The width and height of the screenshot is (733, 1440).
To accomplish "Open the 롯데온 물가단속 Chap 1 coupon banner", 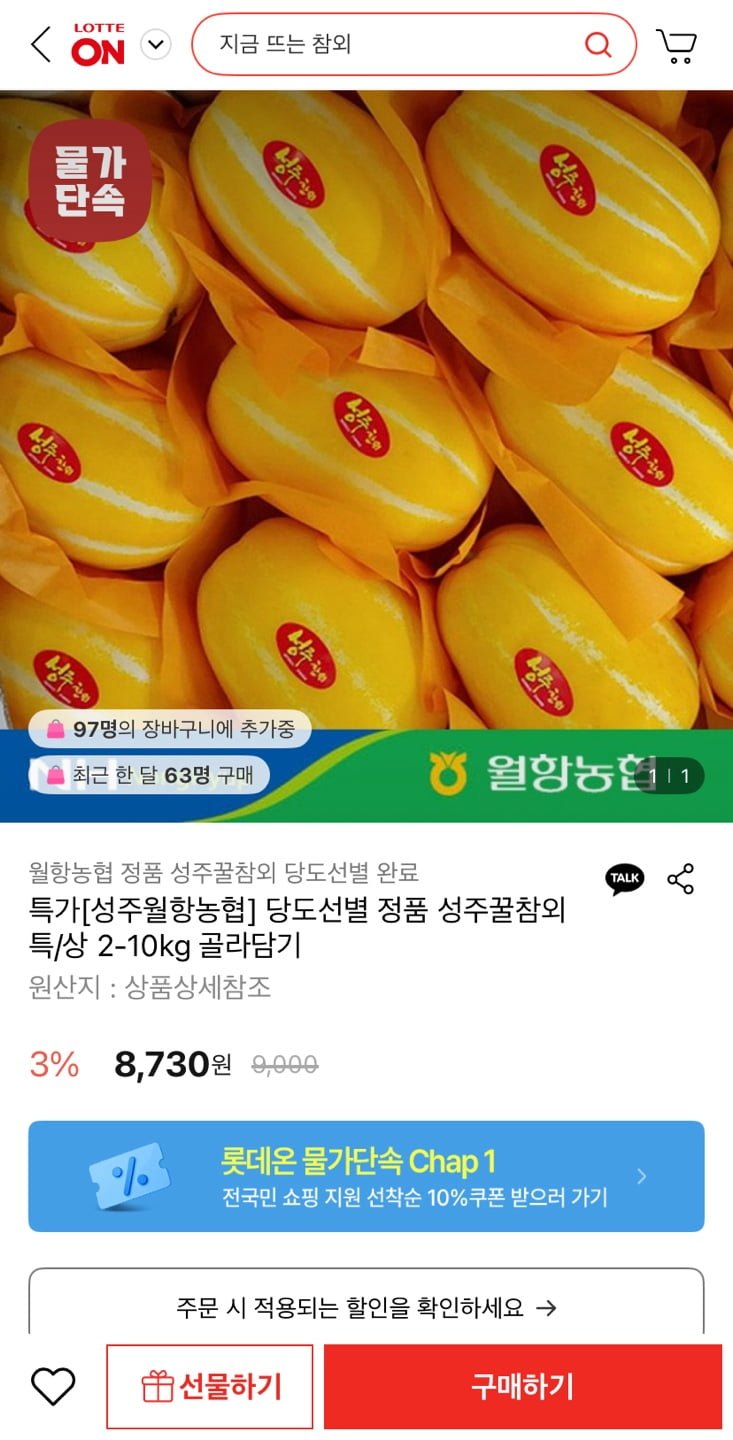I will (366, 1176).
